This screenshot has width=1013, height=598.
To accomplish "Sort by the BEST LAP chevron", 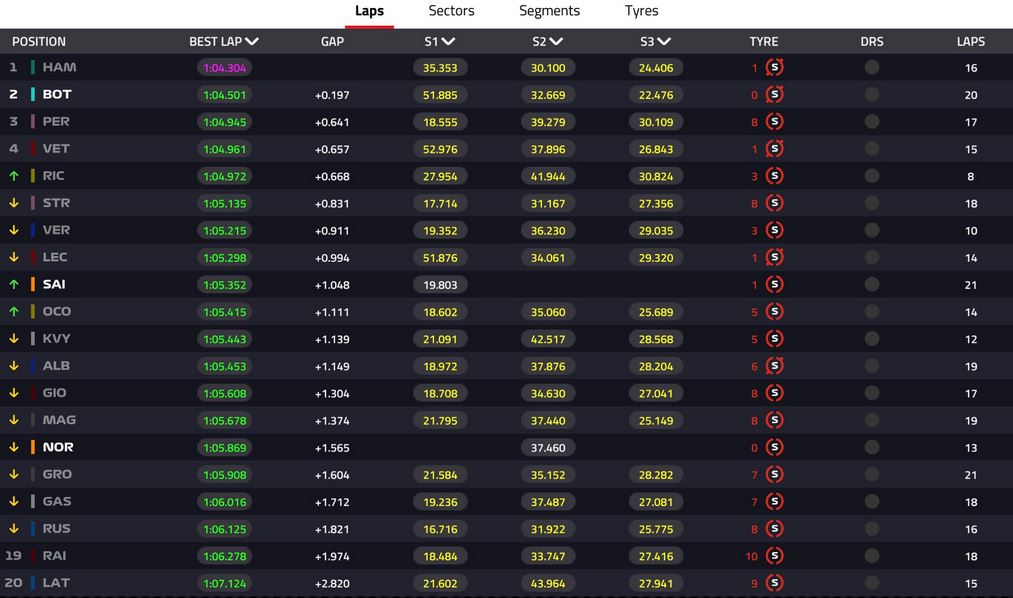I will click(252, 41).
